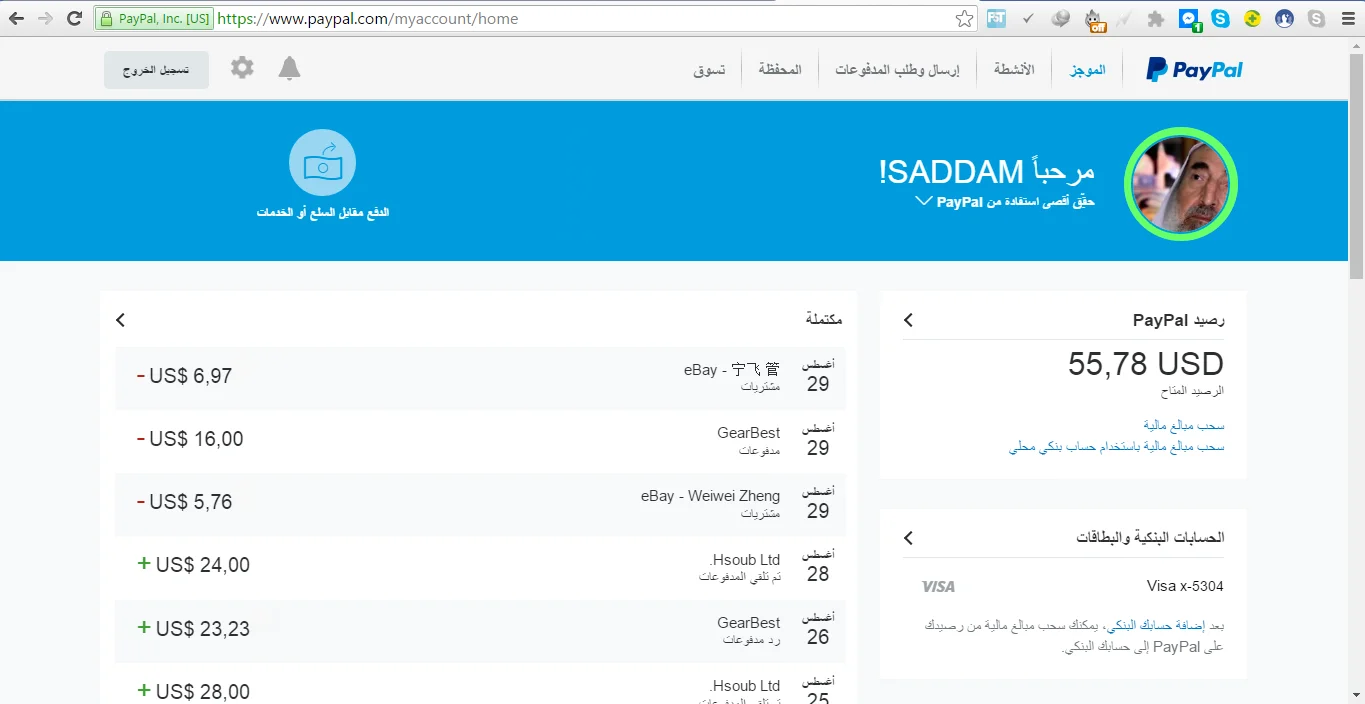The image size is (1365, 704).
Task: Click the تسجيل الخروج logout button
Action: (156, 70)
